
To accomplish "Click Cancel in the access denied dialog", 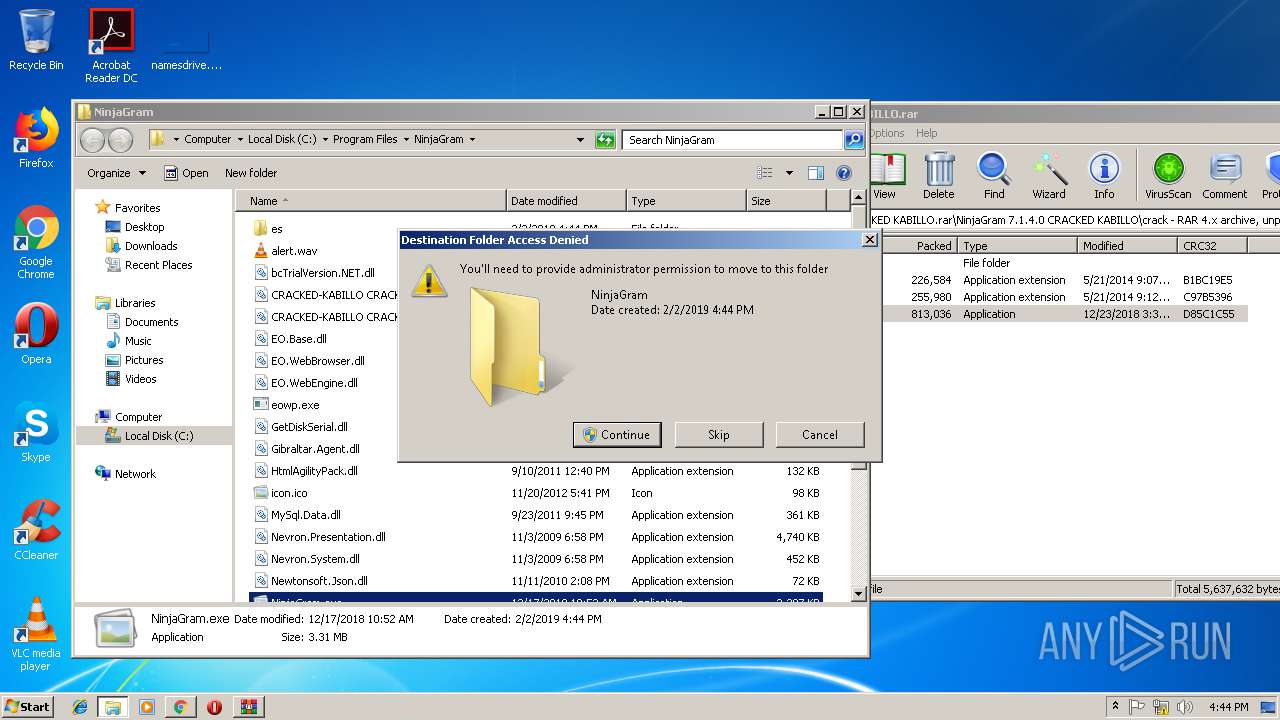I will 820,434.
